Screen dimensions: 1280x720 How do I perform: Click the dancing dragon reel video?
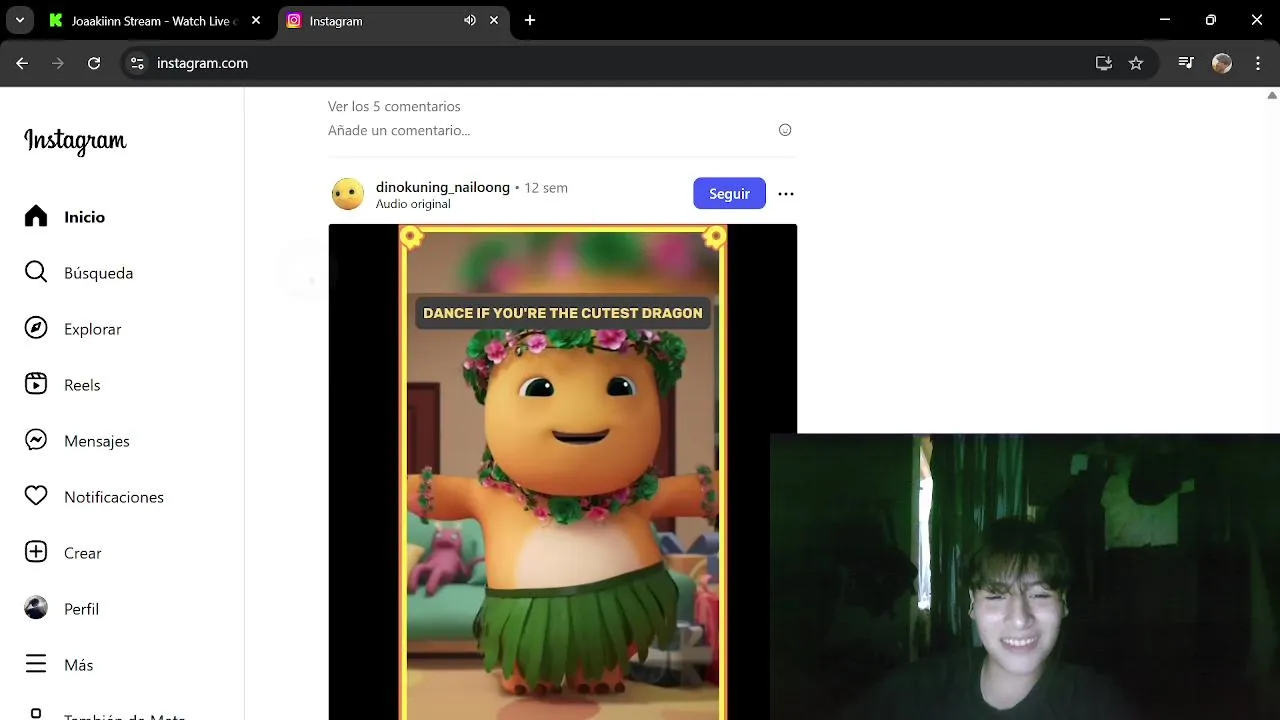click(563, 472)
